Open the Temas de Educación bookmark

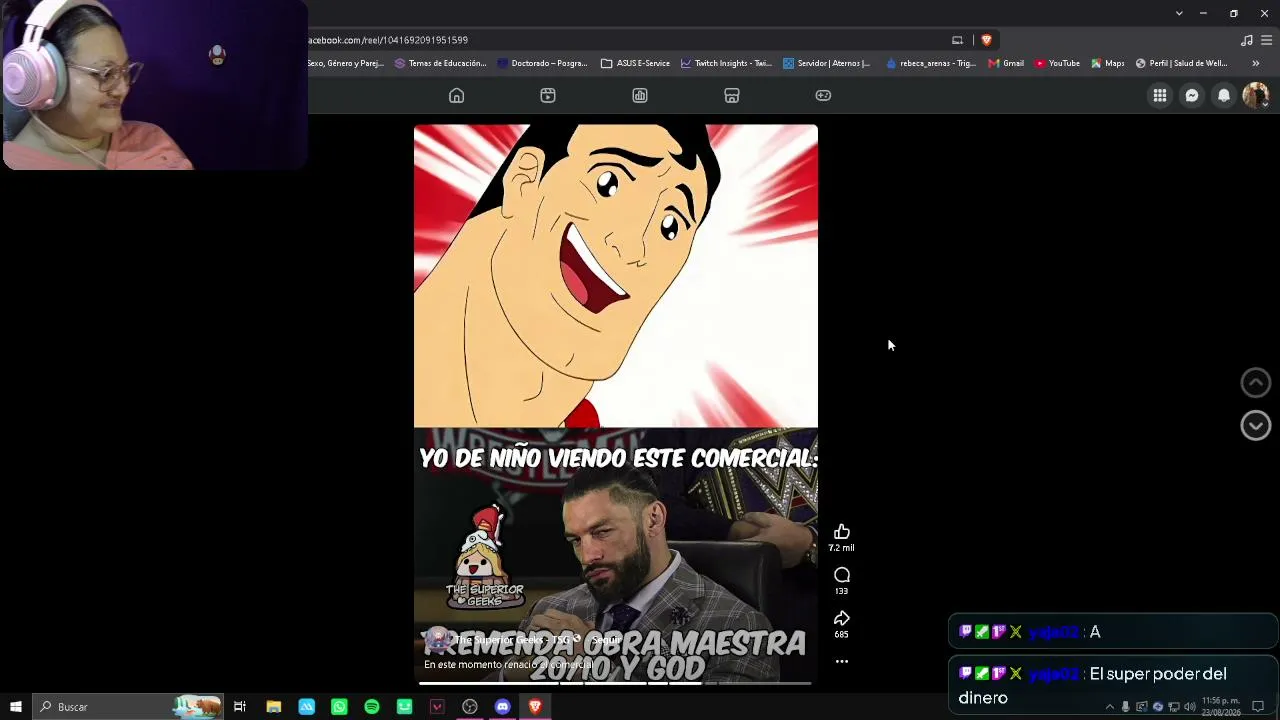[440, 63]
